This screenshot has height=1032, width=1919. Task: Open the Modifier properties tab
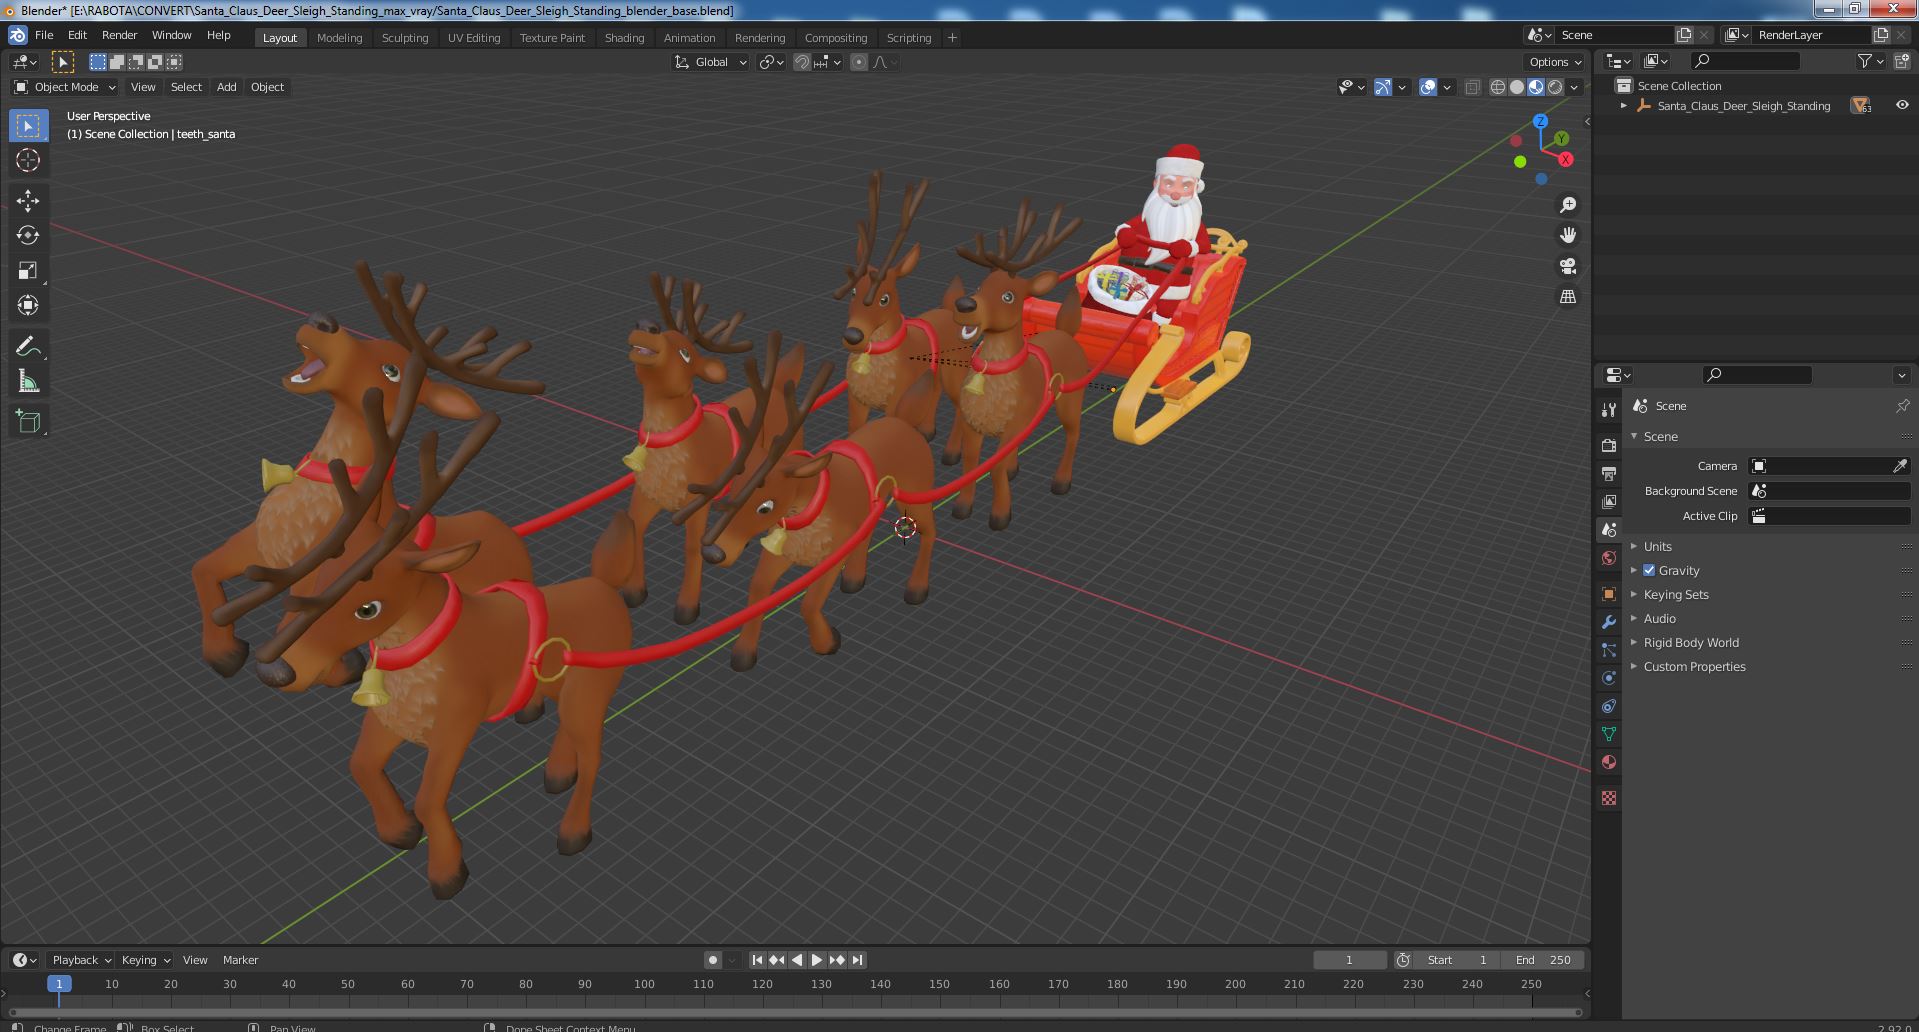(1609, 622)
